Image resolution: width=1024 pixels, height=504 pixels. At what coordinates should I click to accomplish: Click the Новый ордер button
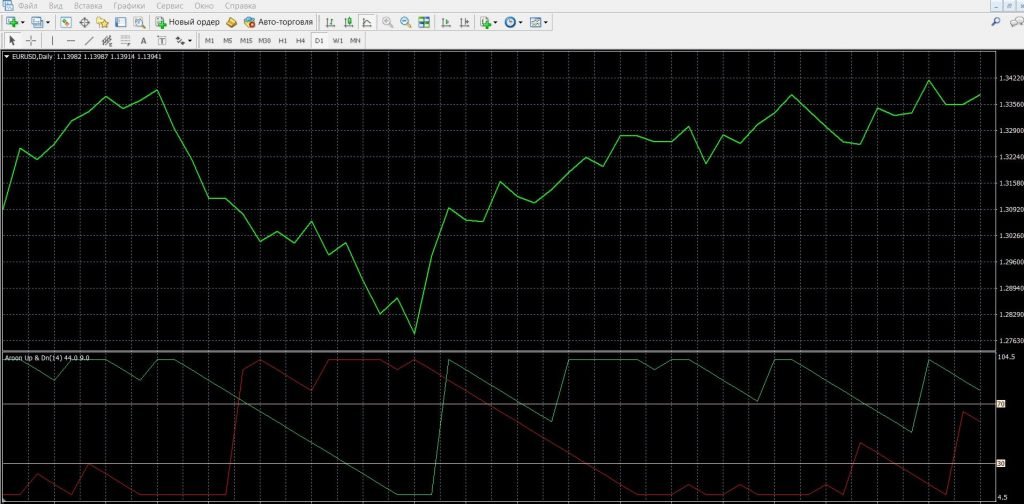pos(187,21)
